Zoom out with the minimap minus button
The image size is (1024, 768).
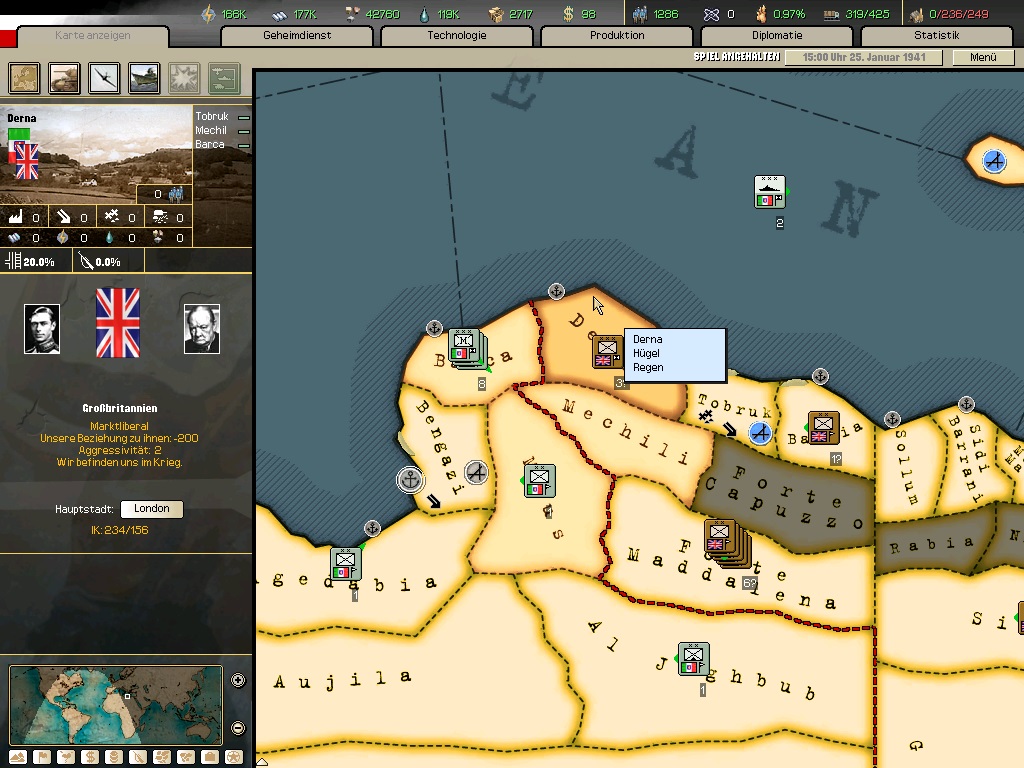(238, 728)
